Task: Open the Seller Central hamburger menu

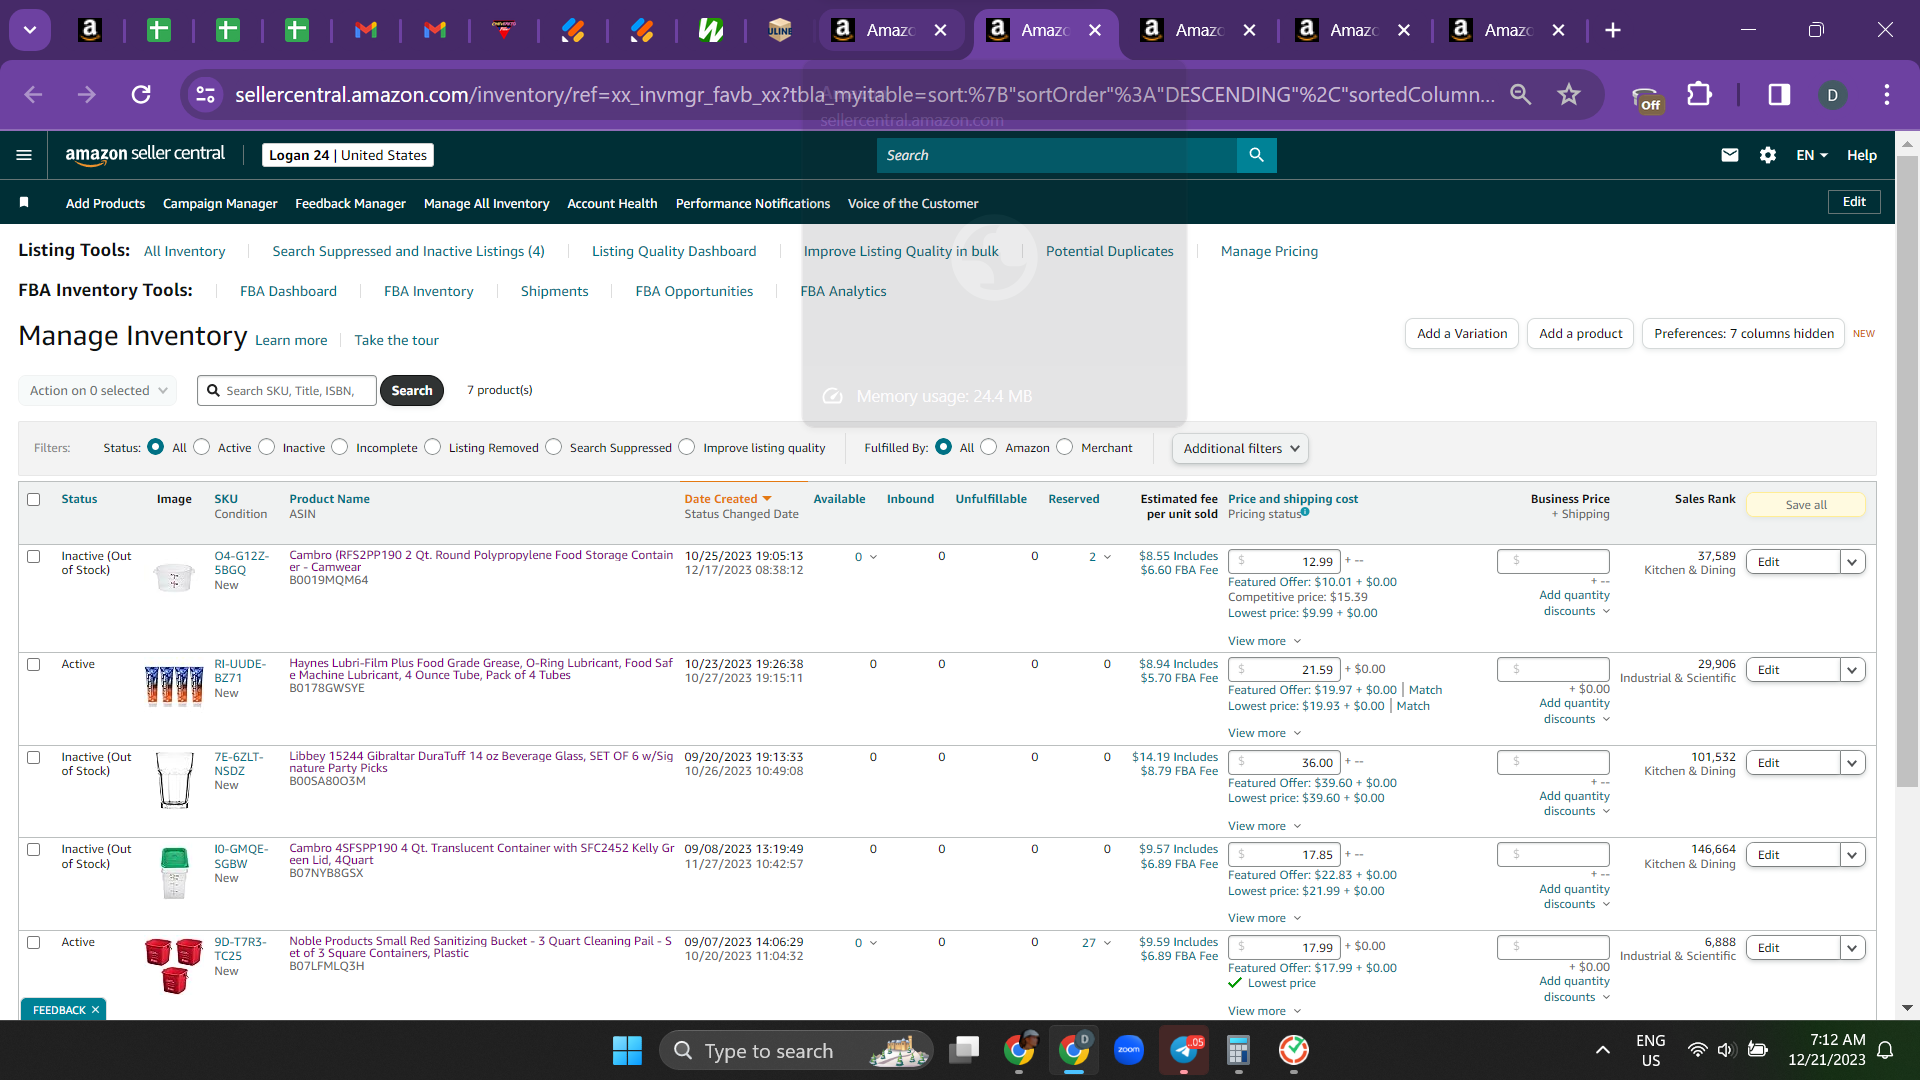Action: [x=24, y=155]
